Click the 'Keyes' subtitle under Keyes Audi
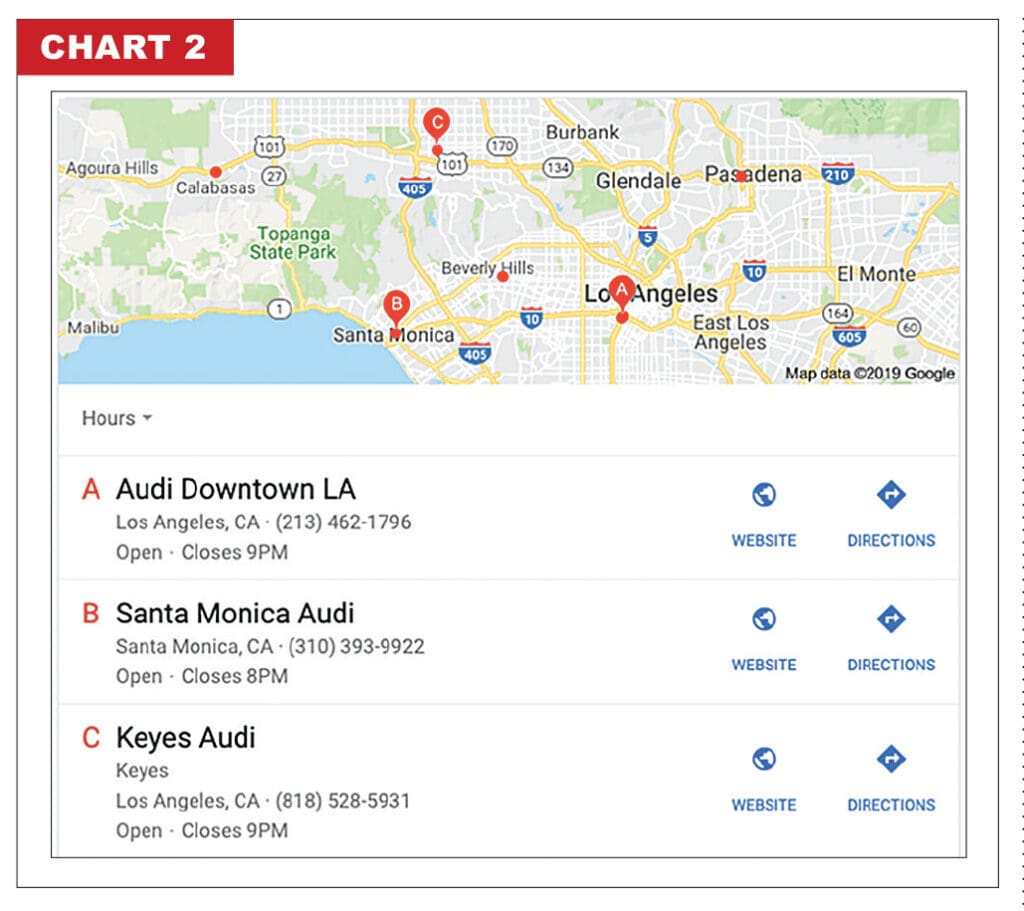Image resolution: width=1024 pixels, height=911 pixels. [x=142, y=771]
